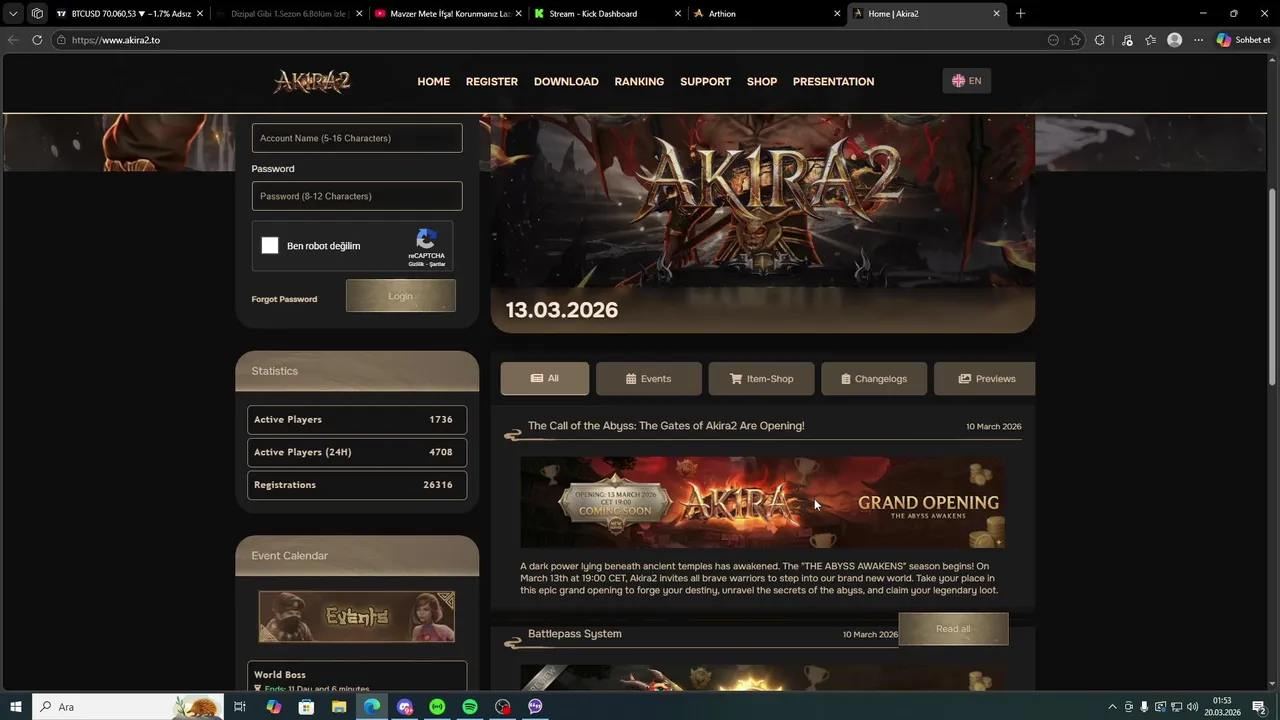Switch to the Arthion browser tab
1280x720 pixels.
coord(765,14)
